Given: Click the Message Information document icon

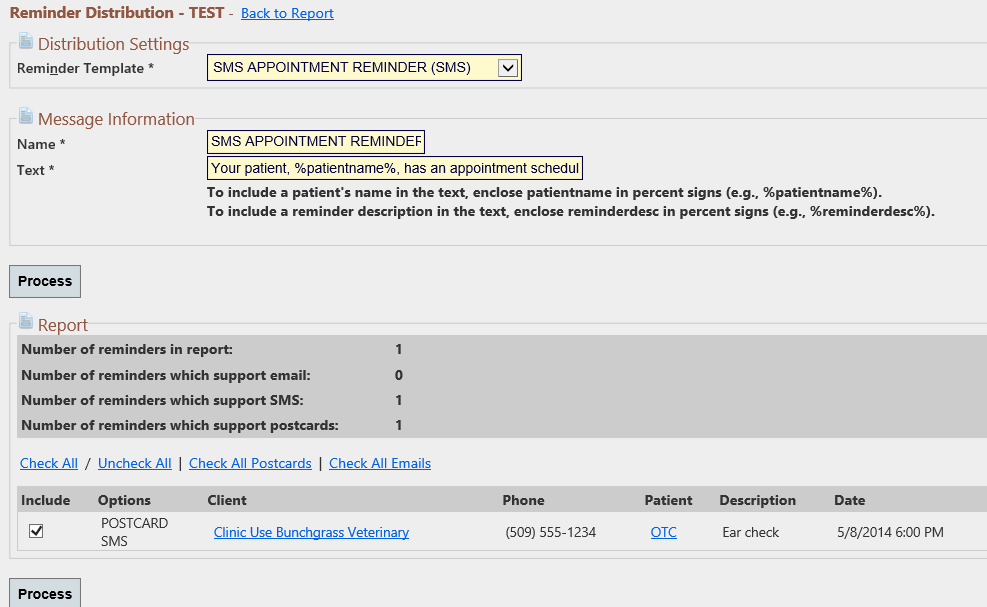Looking at the screenshot, I should 26,116.
